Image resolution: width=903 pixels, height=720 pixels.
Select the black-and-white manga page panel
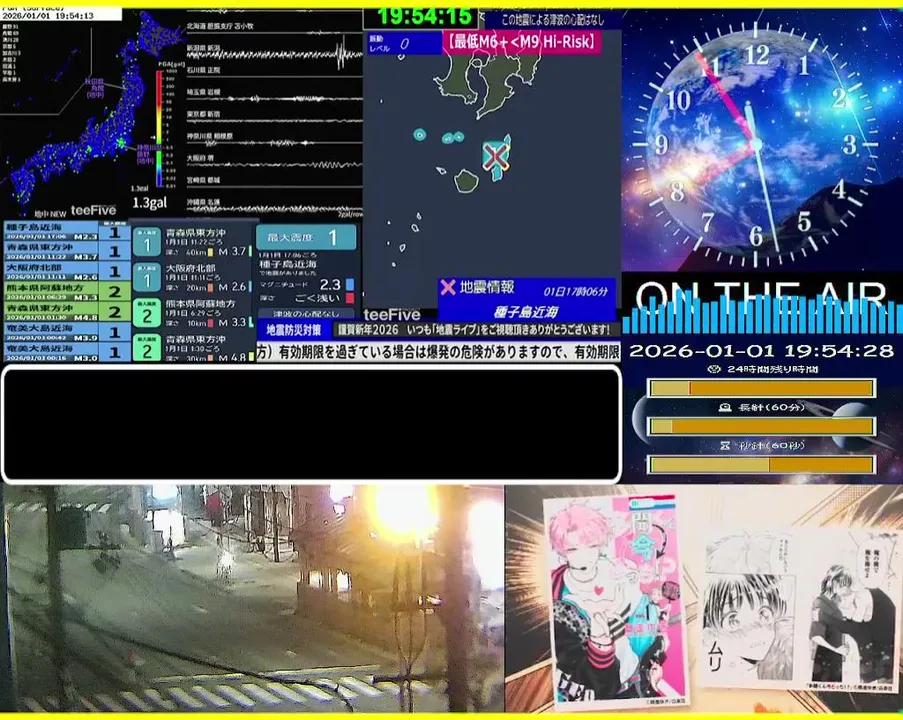(x=797, y=608)
